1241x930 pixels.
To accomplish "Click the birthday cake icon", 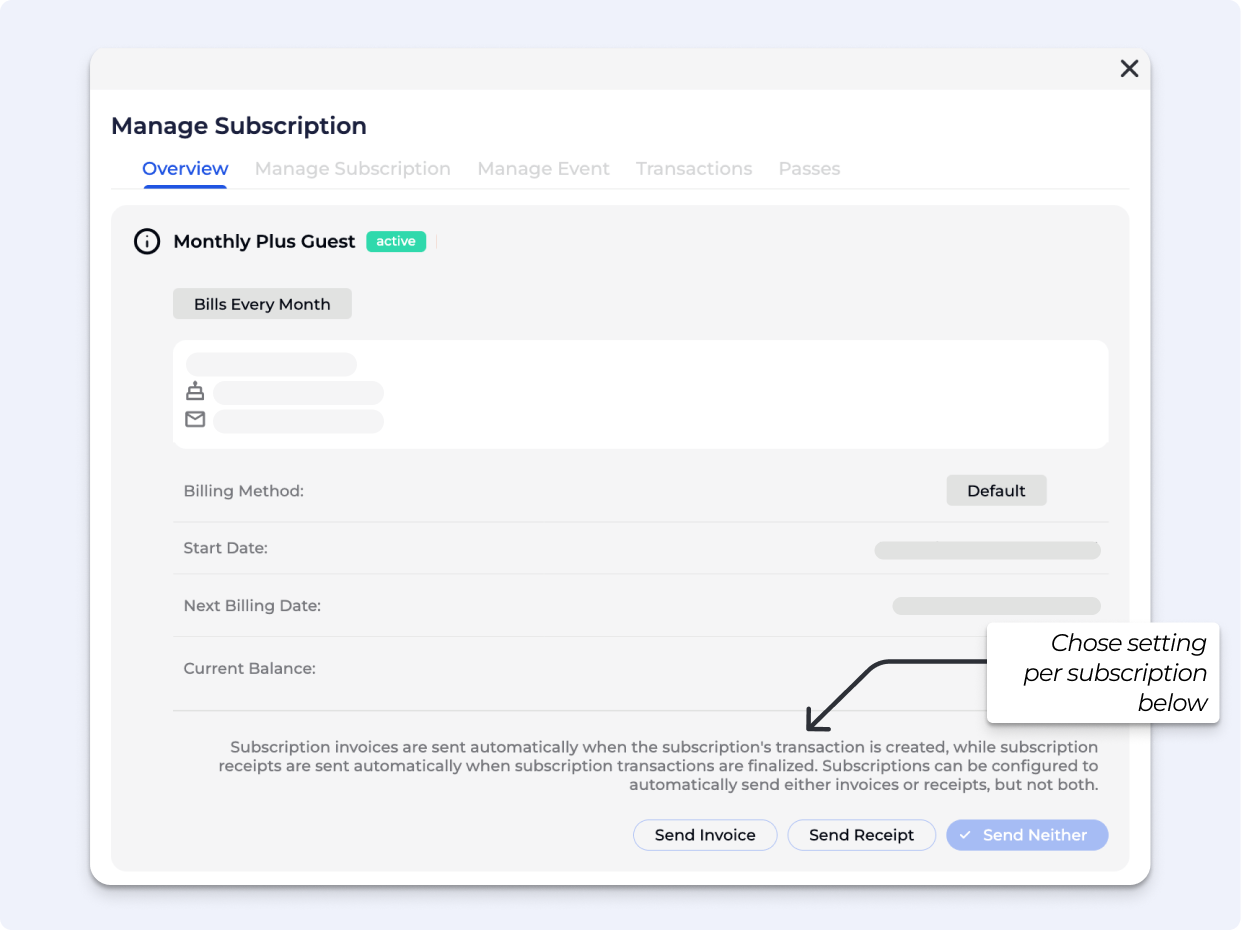I will 195,391.
